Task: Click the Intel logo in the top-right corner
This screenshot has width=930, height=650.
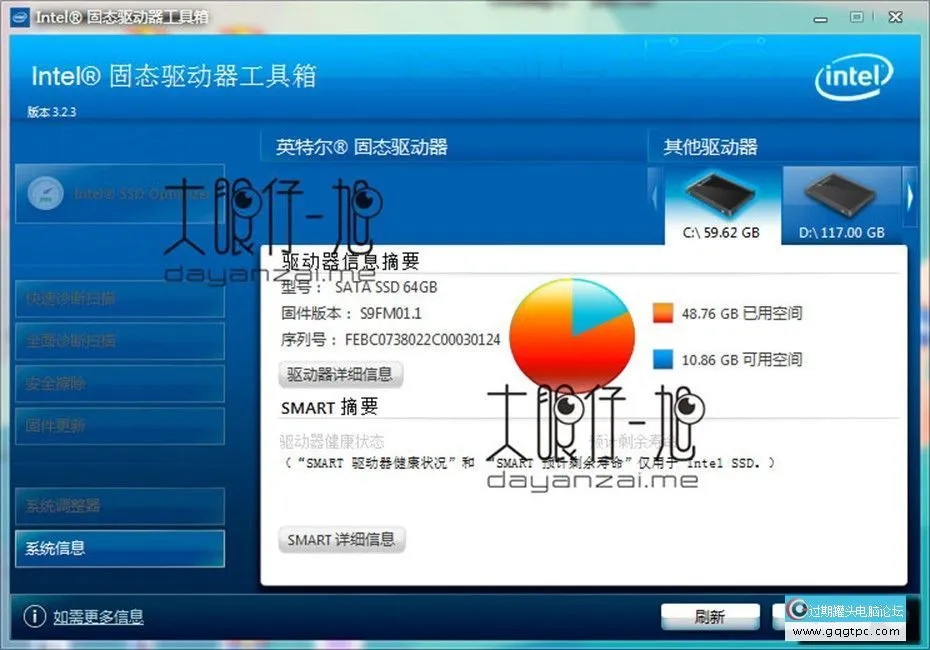Action: coord(855,77)
